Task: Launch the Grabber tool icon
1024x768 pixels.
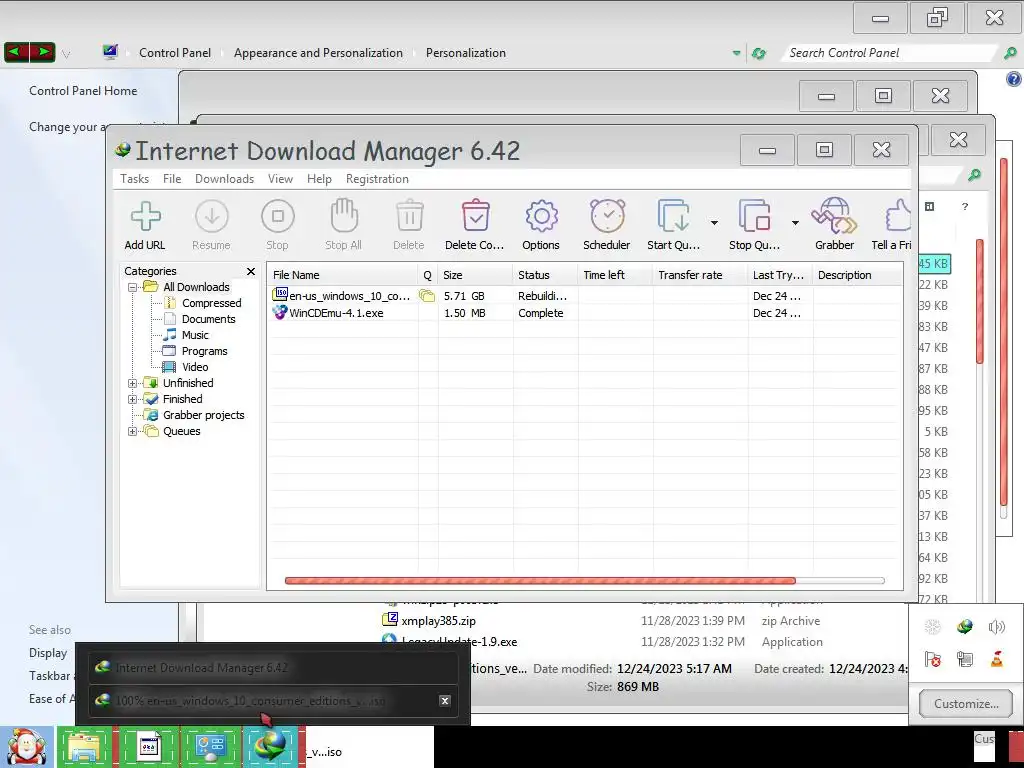Action: [834, 216]
